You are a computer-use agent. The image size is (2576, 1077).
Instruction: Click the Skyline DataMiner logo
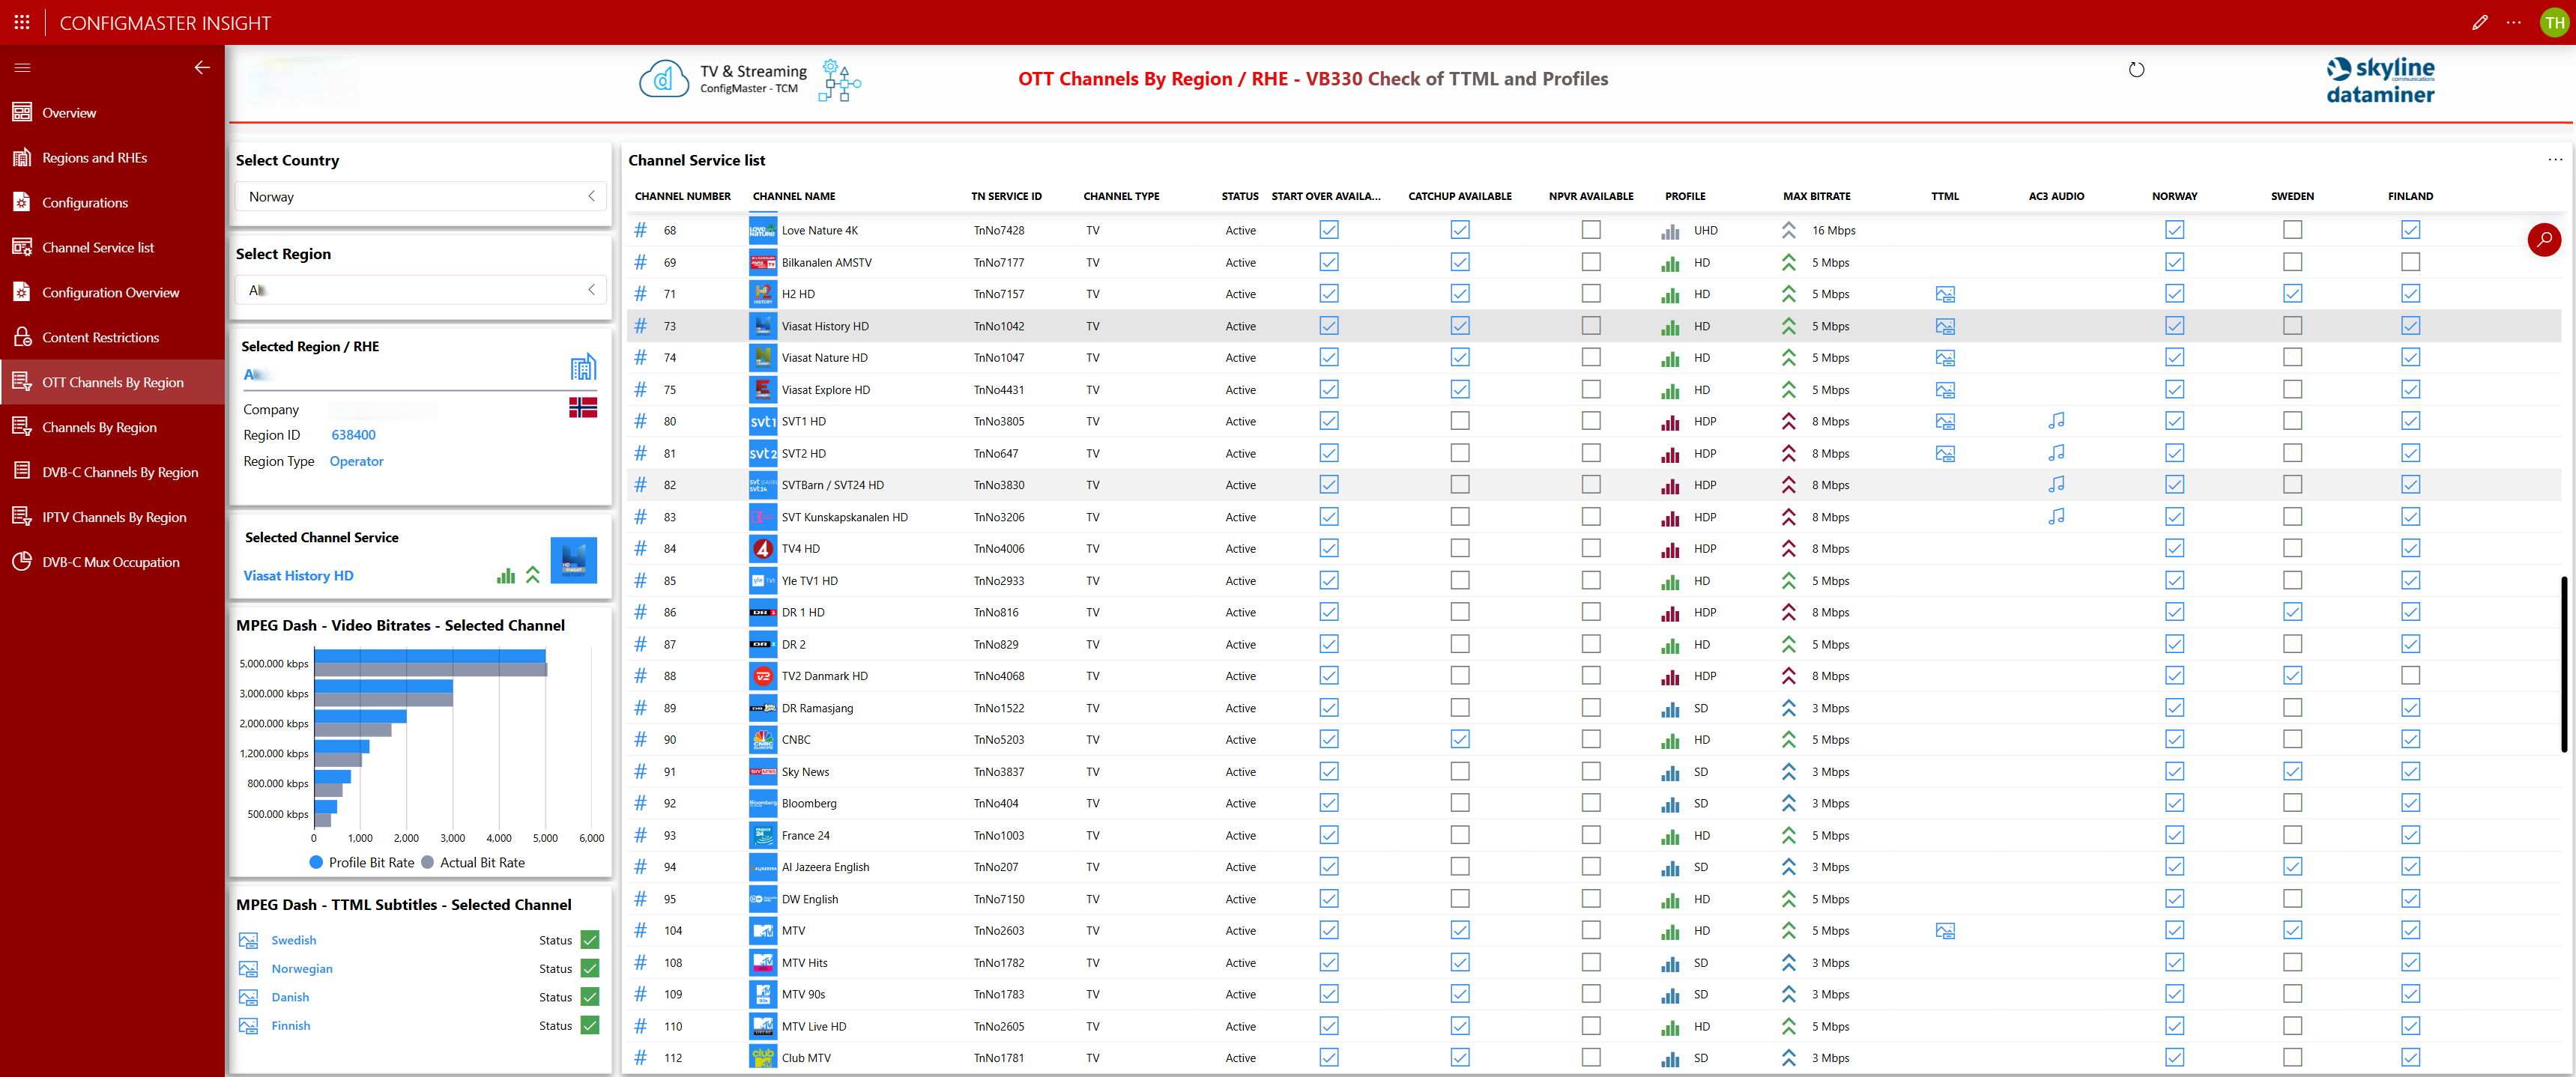2380,80
